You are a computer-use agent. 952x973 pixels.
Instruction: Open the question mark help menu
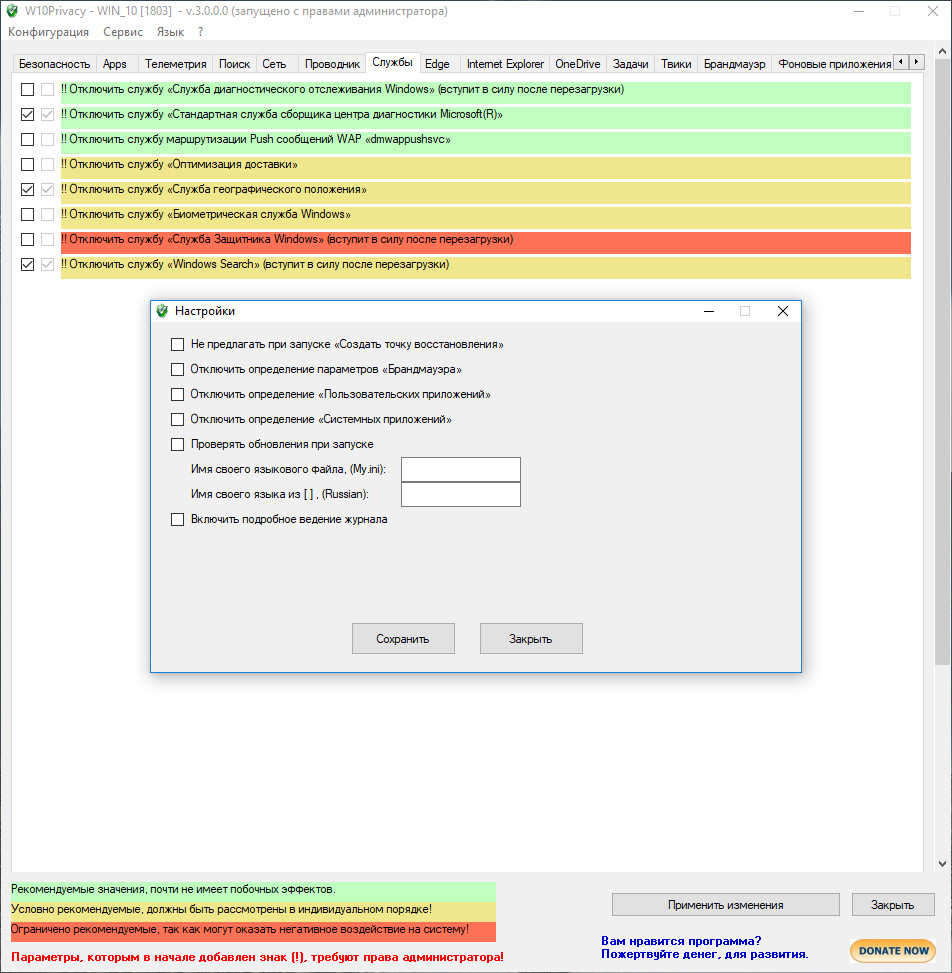[x=200, y=32]
